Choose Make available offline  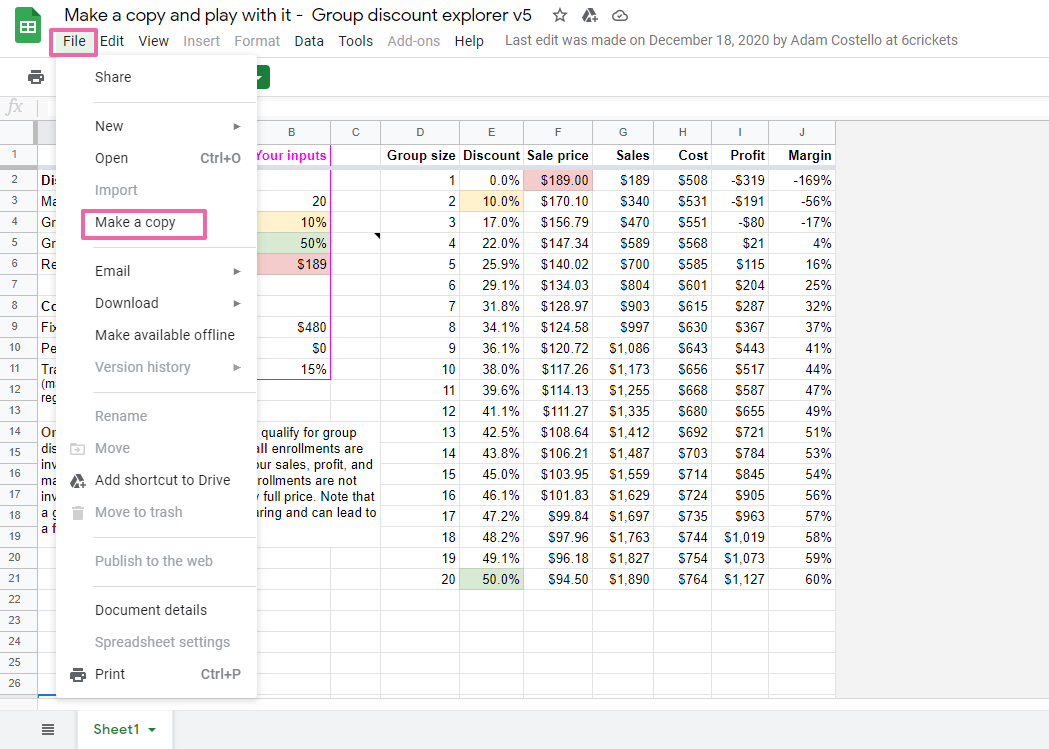click(165, 335)
